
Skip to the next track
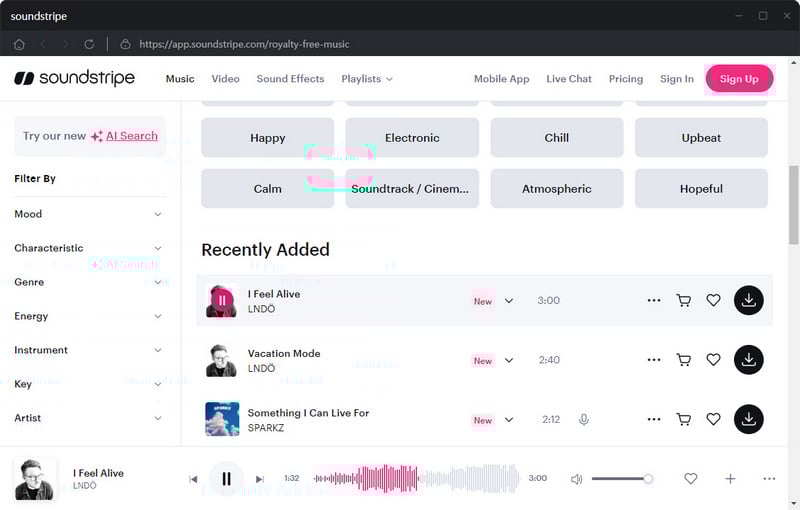click(x=260, y=479)
